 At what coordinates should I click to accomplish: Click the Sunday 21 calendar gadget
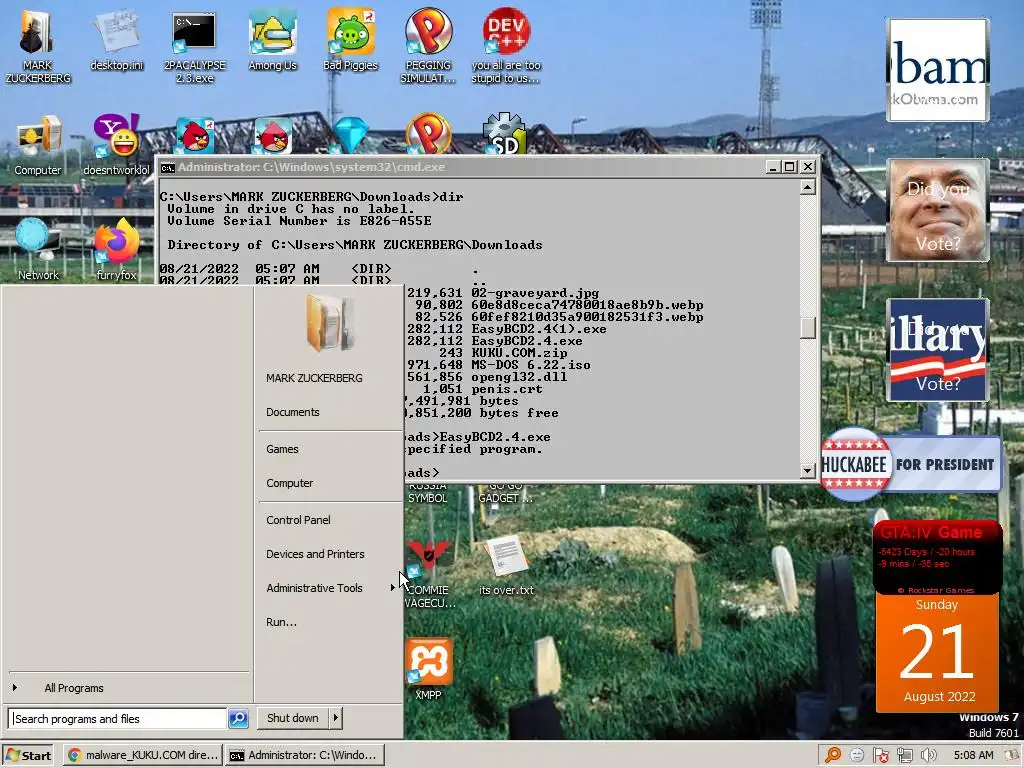click(x=937, y=652)
